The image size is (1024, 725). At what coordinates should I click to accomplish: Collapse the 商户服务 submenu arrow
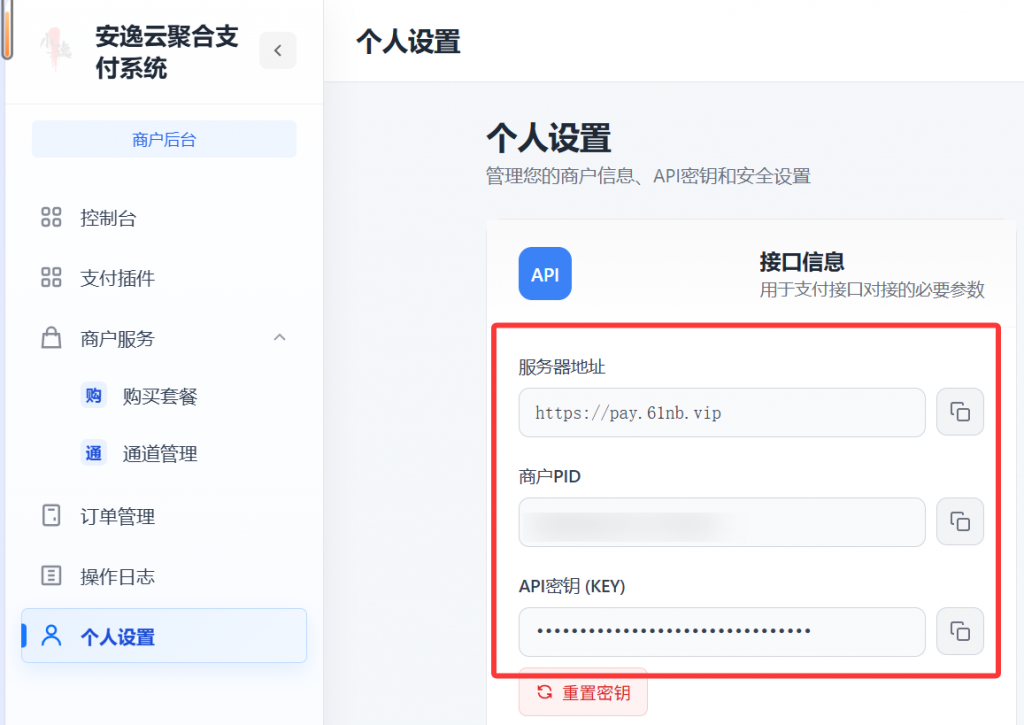coord(280,338)
